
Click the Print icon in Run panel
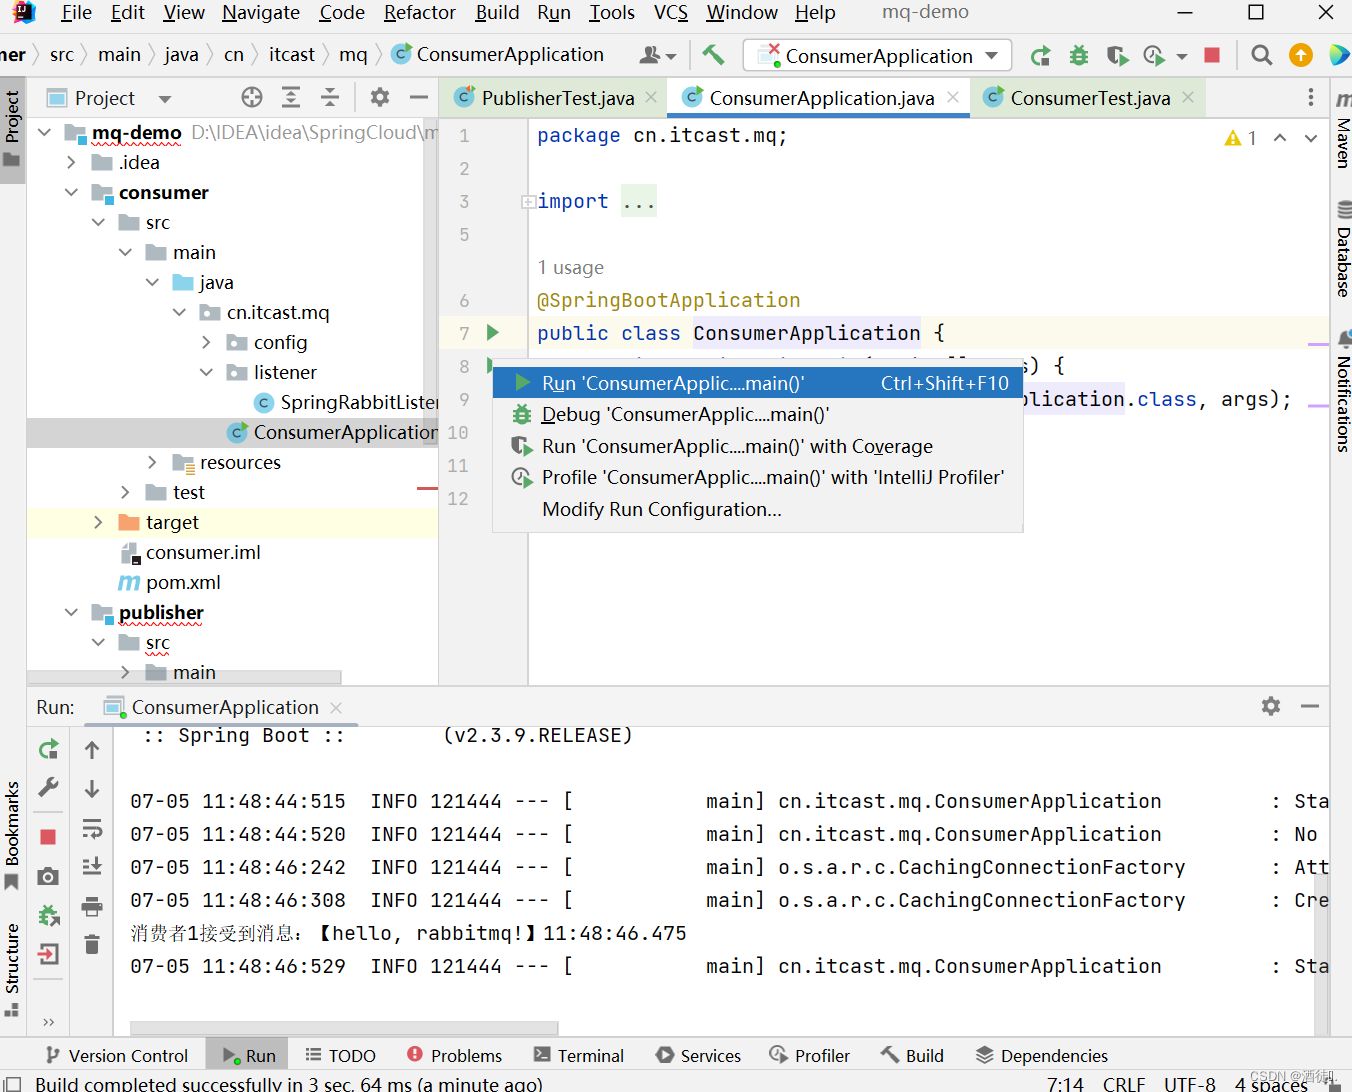[x=92, y=907]
